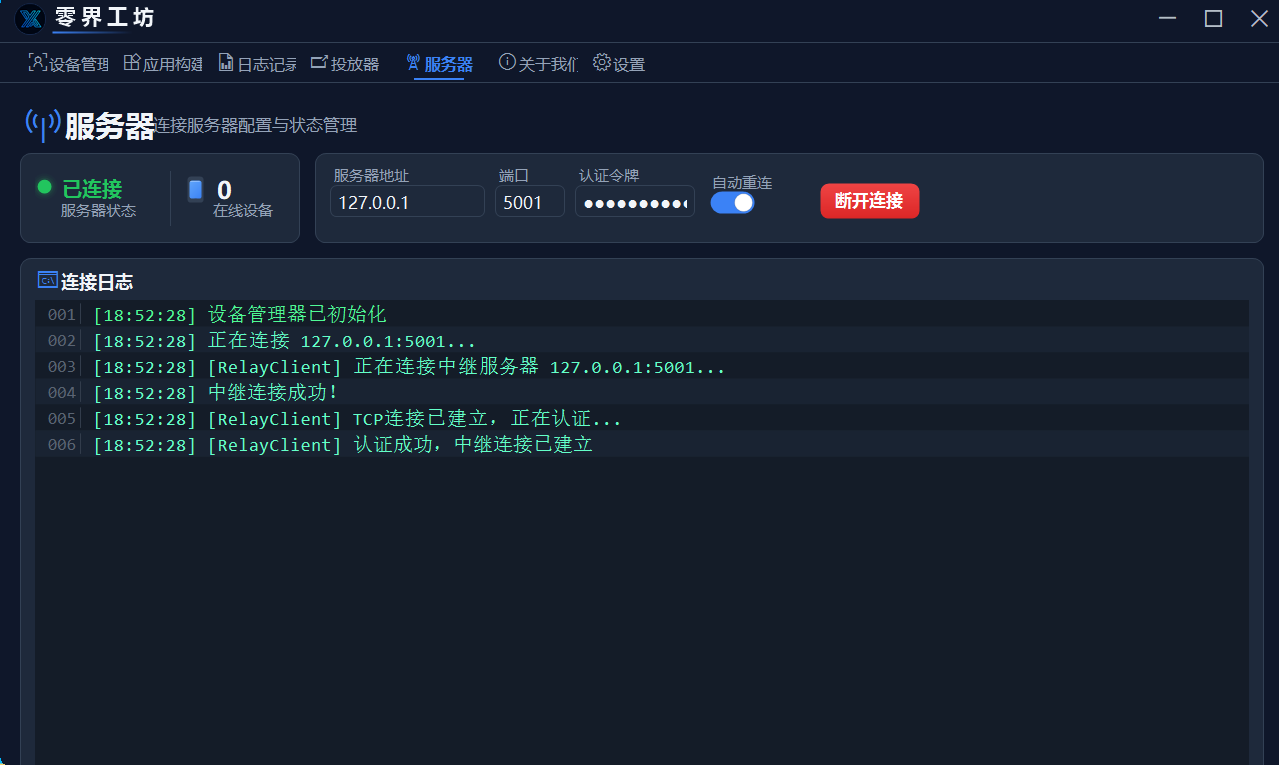Click the 服务器地址 input field
The width and height of the screenshot is (1279, 765).
click(407, 202)
